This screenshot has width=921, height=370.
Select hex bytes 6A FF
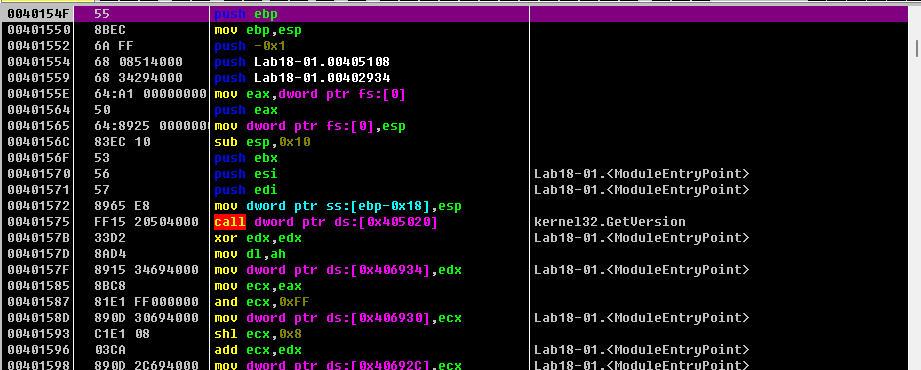113,46
